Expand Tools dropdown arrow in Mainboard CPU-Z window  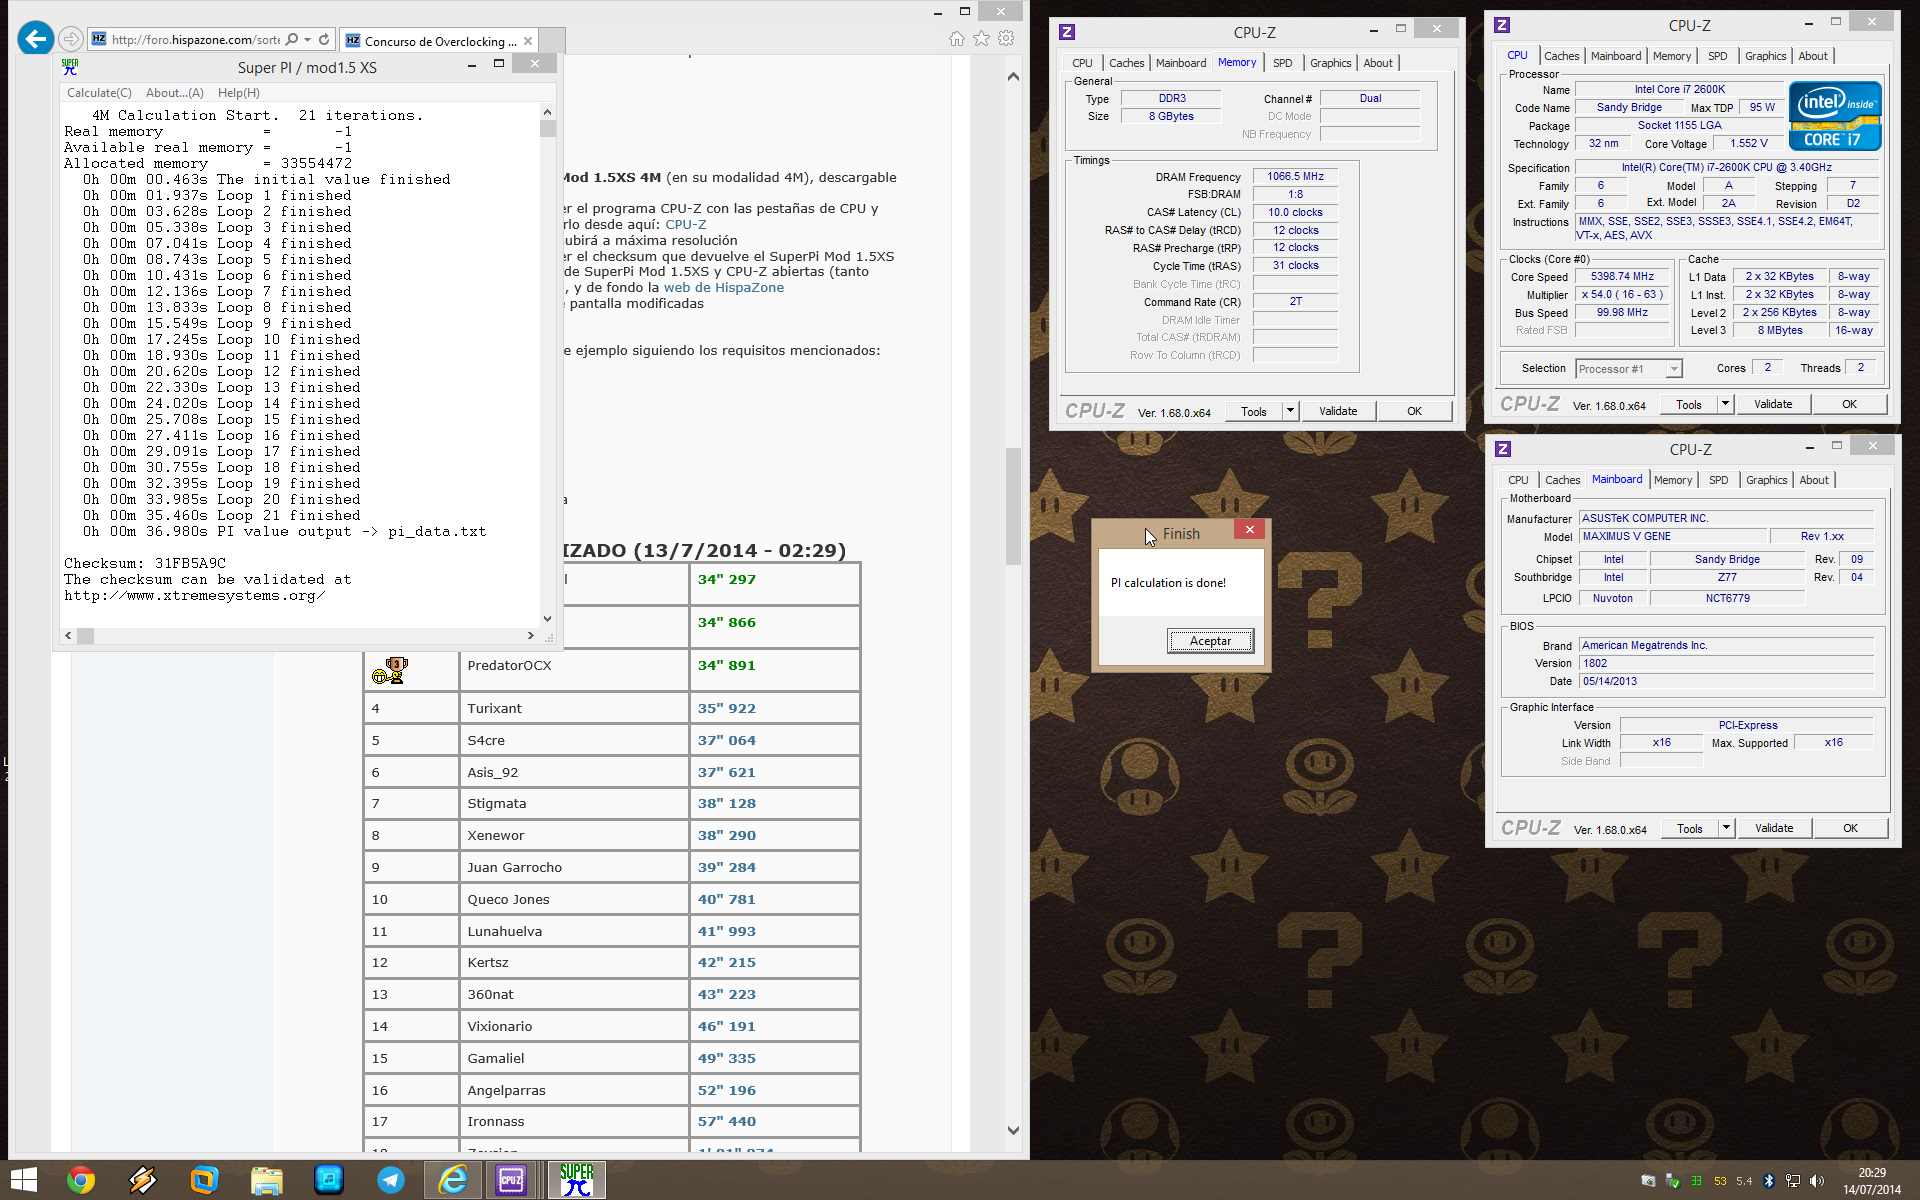click(1726, 828)
